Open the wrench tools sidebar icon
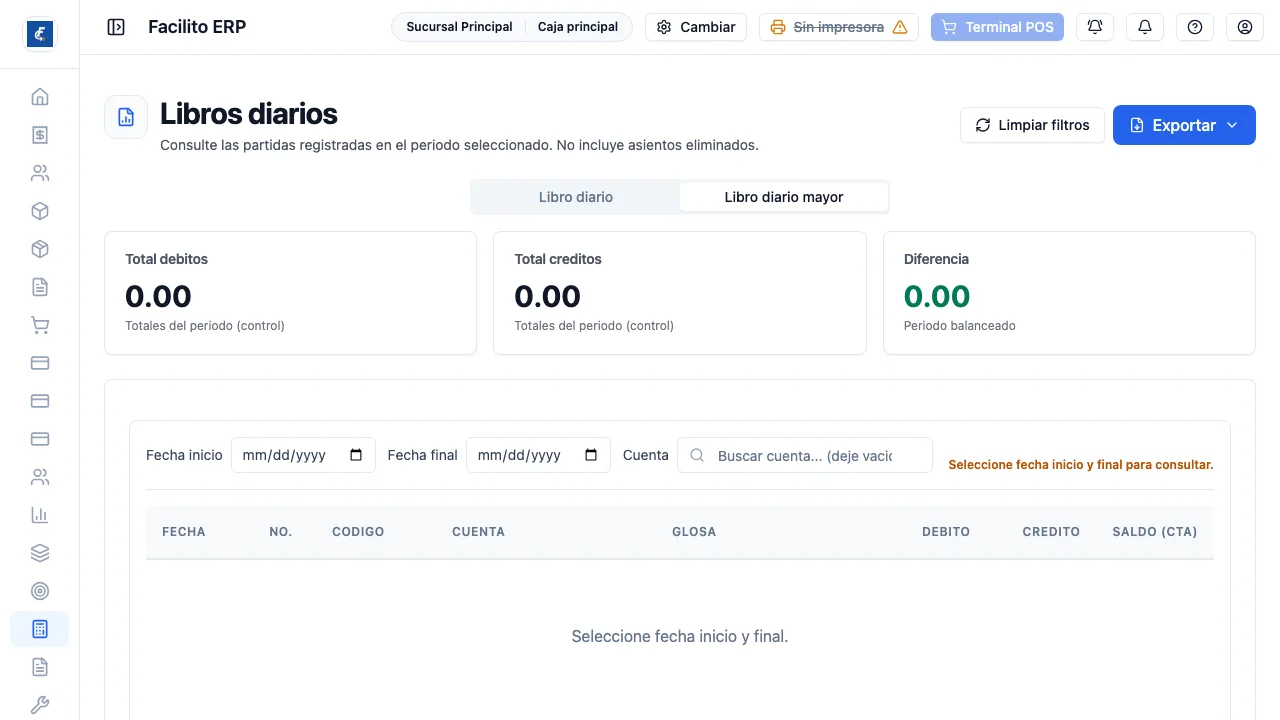The width and height of the screenshot is (1280, 720). coord(40,705)
